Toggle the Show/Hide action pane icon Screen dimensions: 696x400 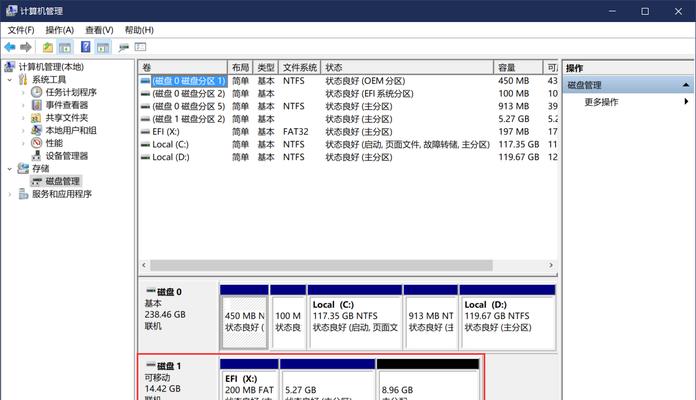point(103,47)
